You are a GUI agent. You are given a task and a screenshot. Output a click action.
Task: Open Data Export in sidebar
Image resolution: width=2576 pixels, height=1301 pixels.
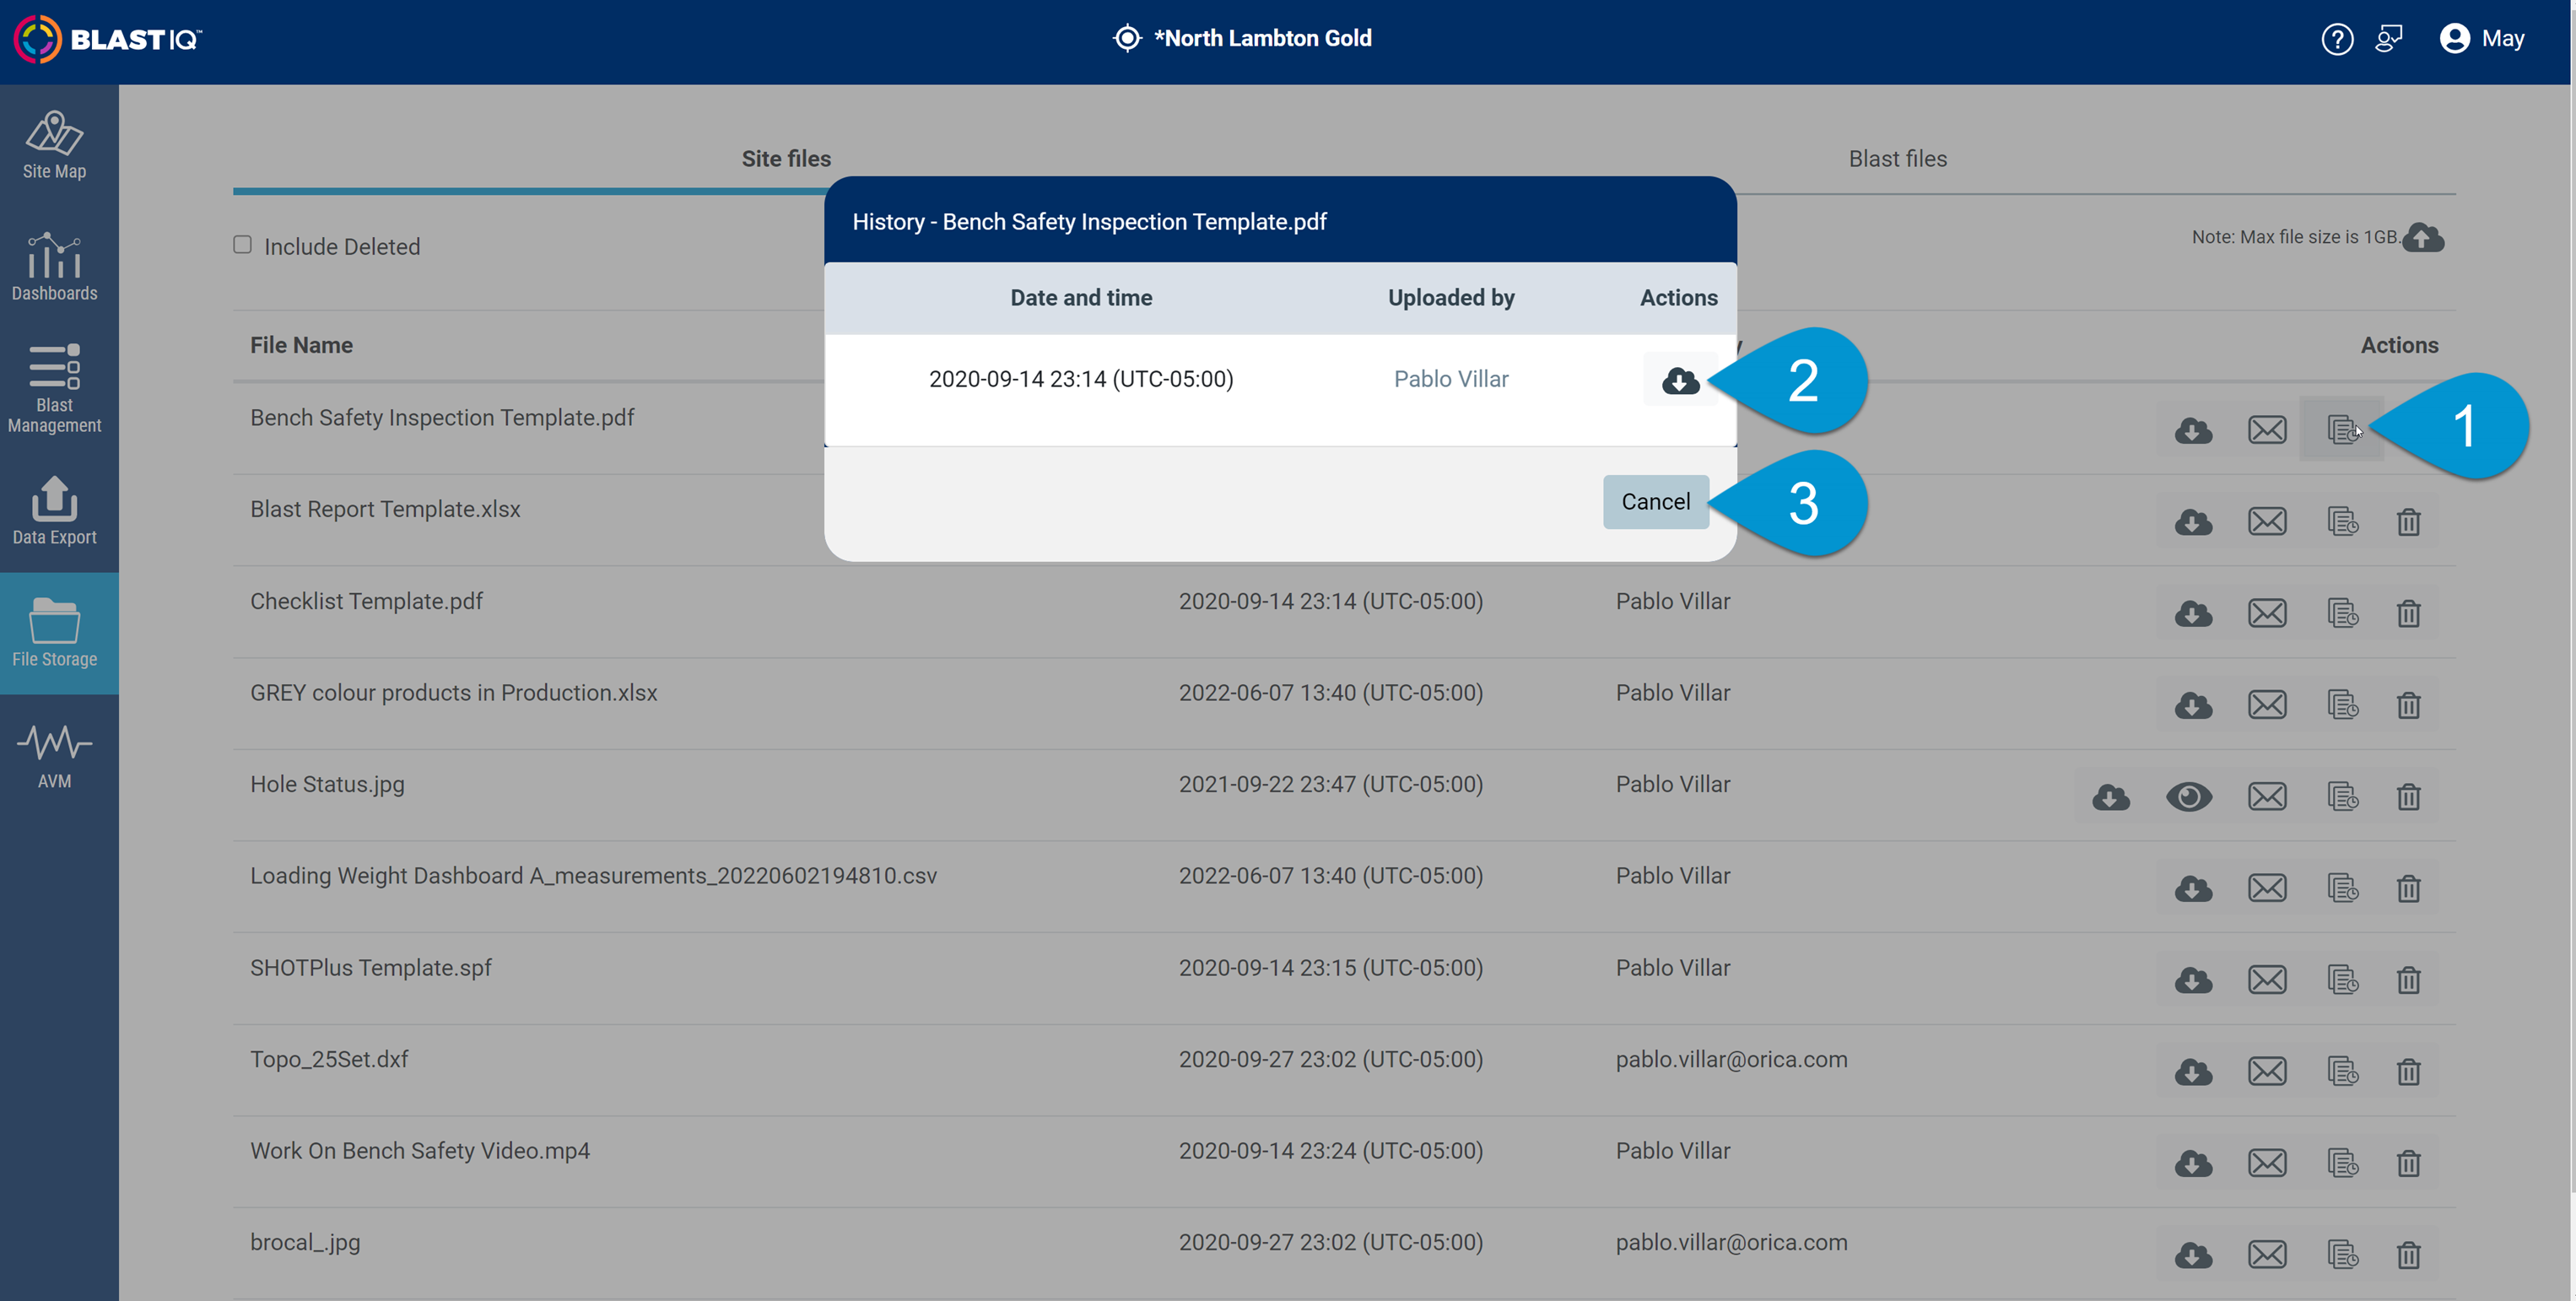(x=55, y=511)
